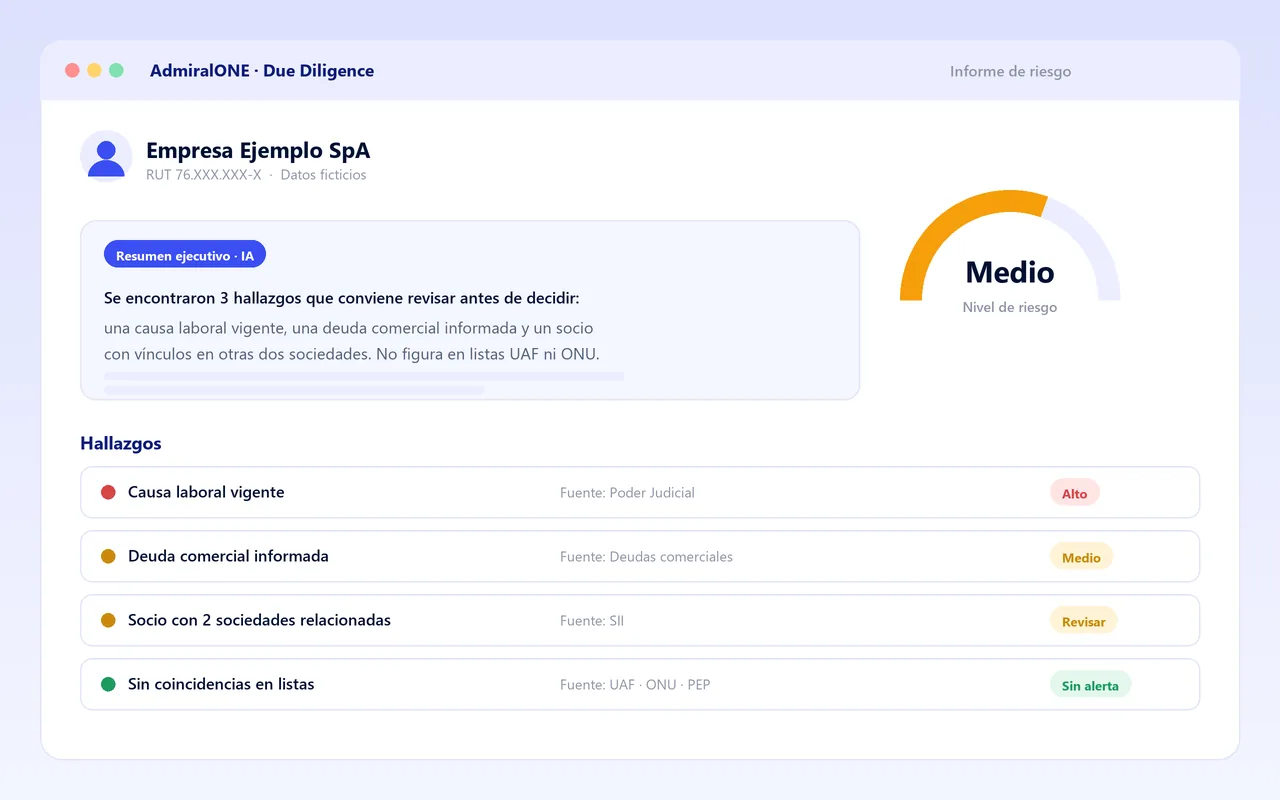The height and width of the screenshot is (800, 1280).
Task: Click the Sin alerta badge
Action: point(1090,685)
